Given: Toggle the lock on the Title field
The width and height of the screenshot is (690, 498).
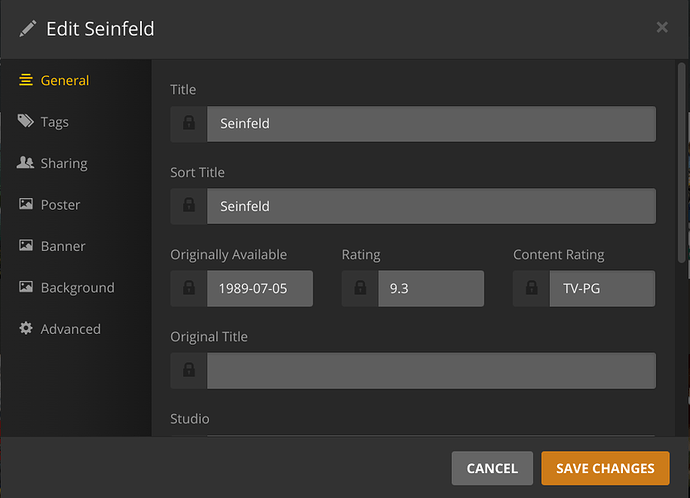Looking at the screenshot, I should click(189, 124).
